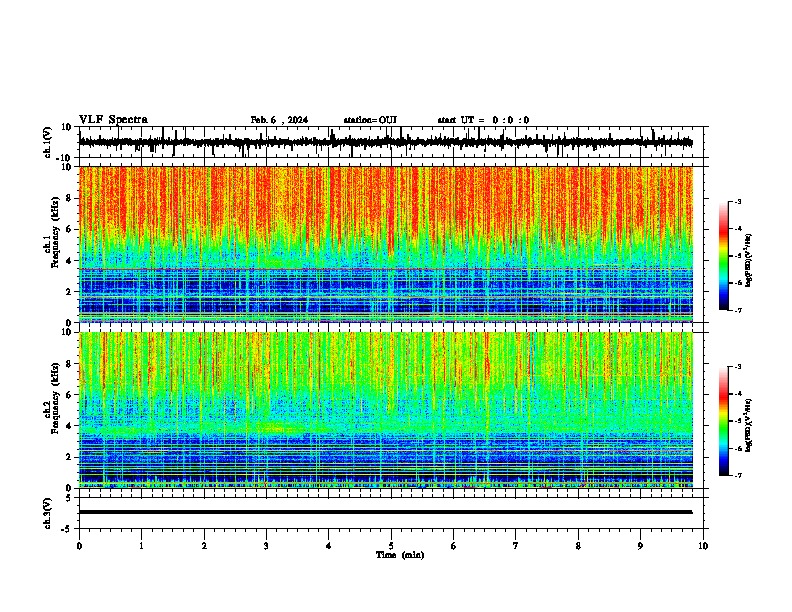Click the time axis tick label "4"
Image resolution: width=792 pixels, height=612 pixels.
point(329,546)
